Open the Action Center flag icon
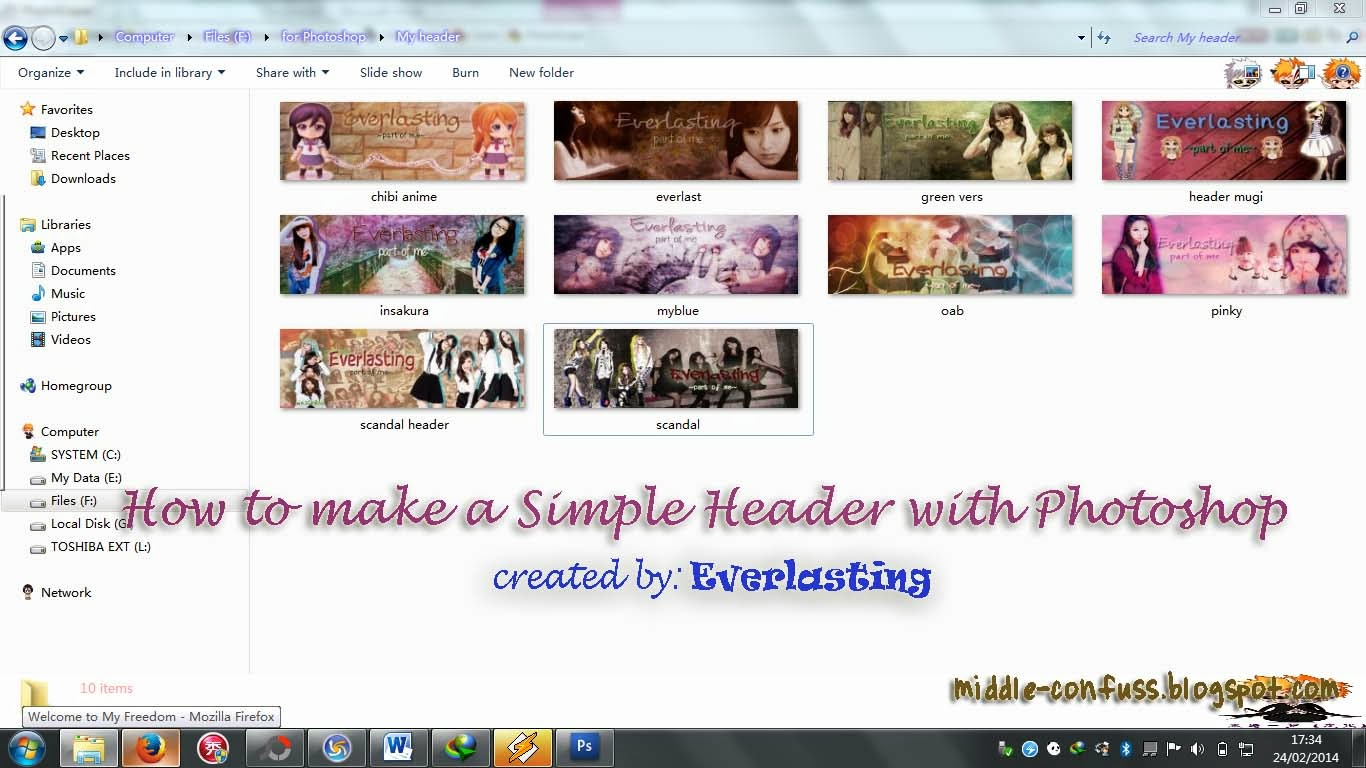The image size is (1366, 768). (x=1173, y=748)
